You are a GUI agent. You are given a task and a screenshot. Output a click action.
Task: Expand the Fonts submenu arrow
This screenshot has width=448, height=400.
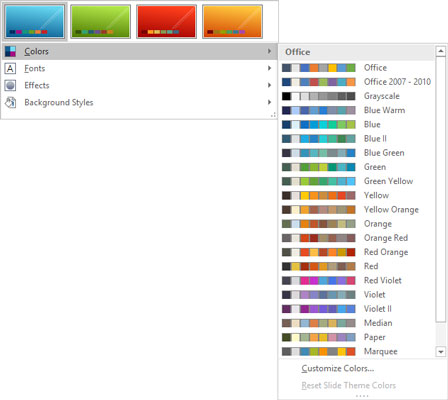tap(269, 68)
